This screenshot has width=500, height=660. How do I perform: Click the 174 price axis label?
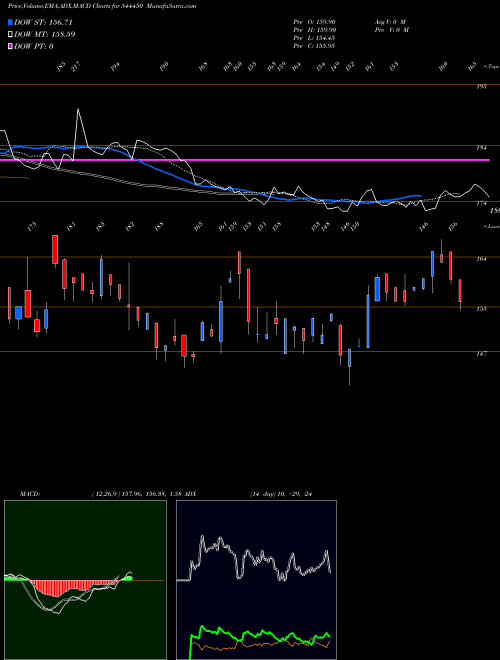click(x=482, y=204)
